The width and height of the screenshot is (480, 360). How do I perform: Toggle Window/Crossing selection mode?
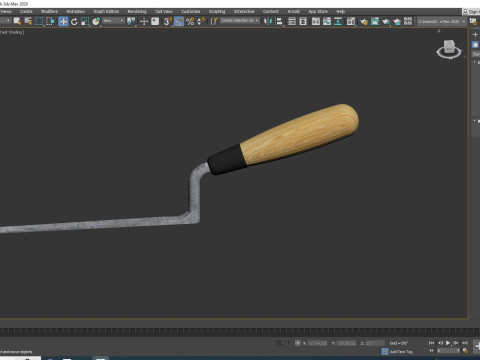point(50,22)
